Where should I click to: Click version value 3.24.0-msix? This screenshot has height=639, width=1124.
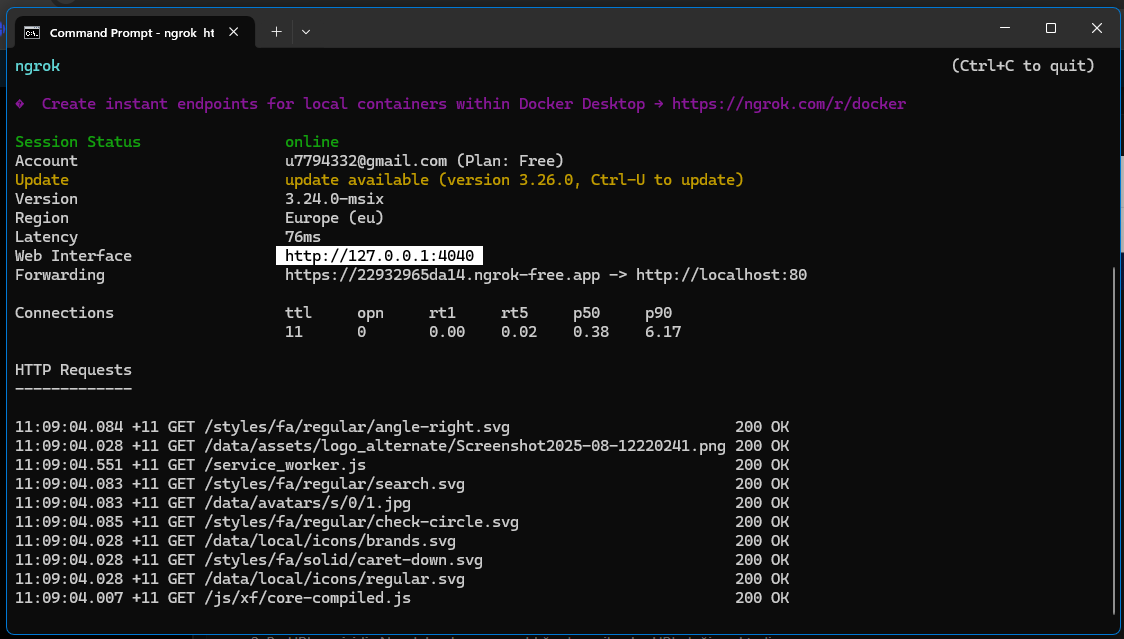[x=334, y=199]
